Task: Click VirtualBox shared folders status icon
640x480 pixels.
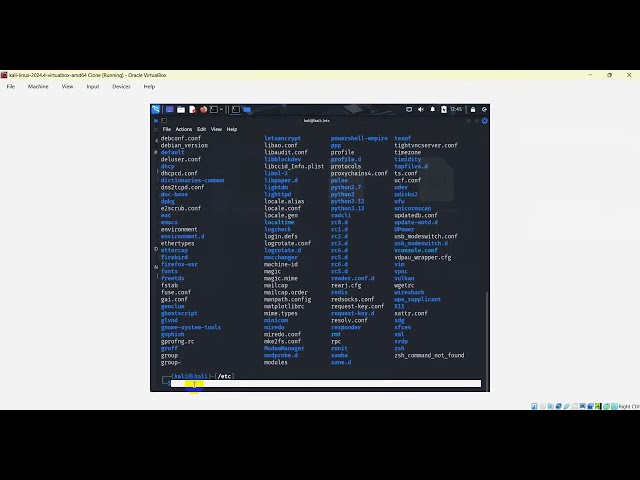Action: (574, 406)
